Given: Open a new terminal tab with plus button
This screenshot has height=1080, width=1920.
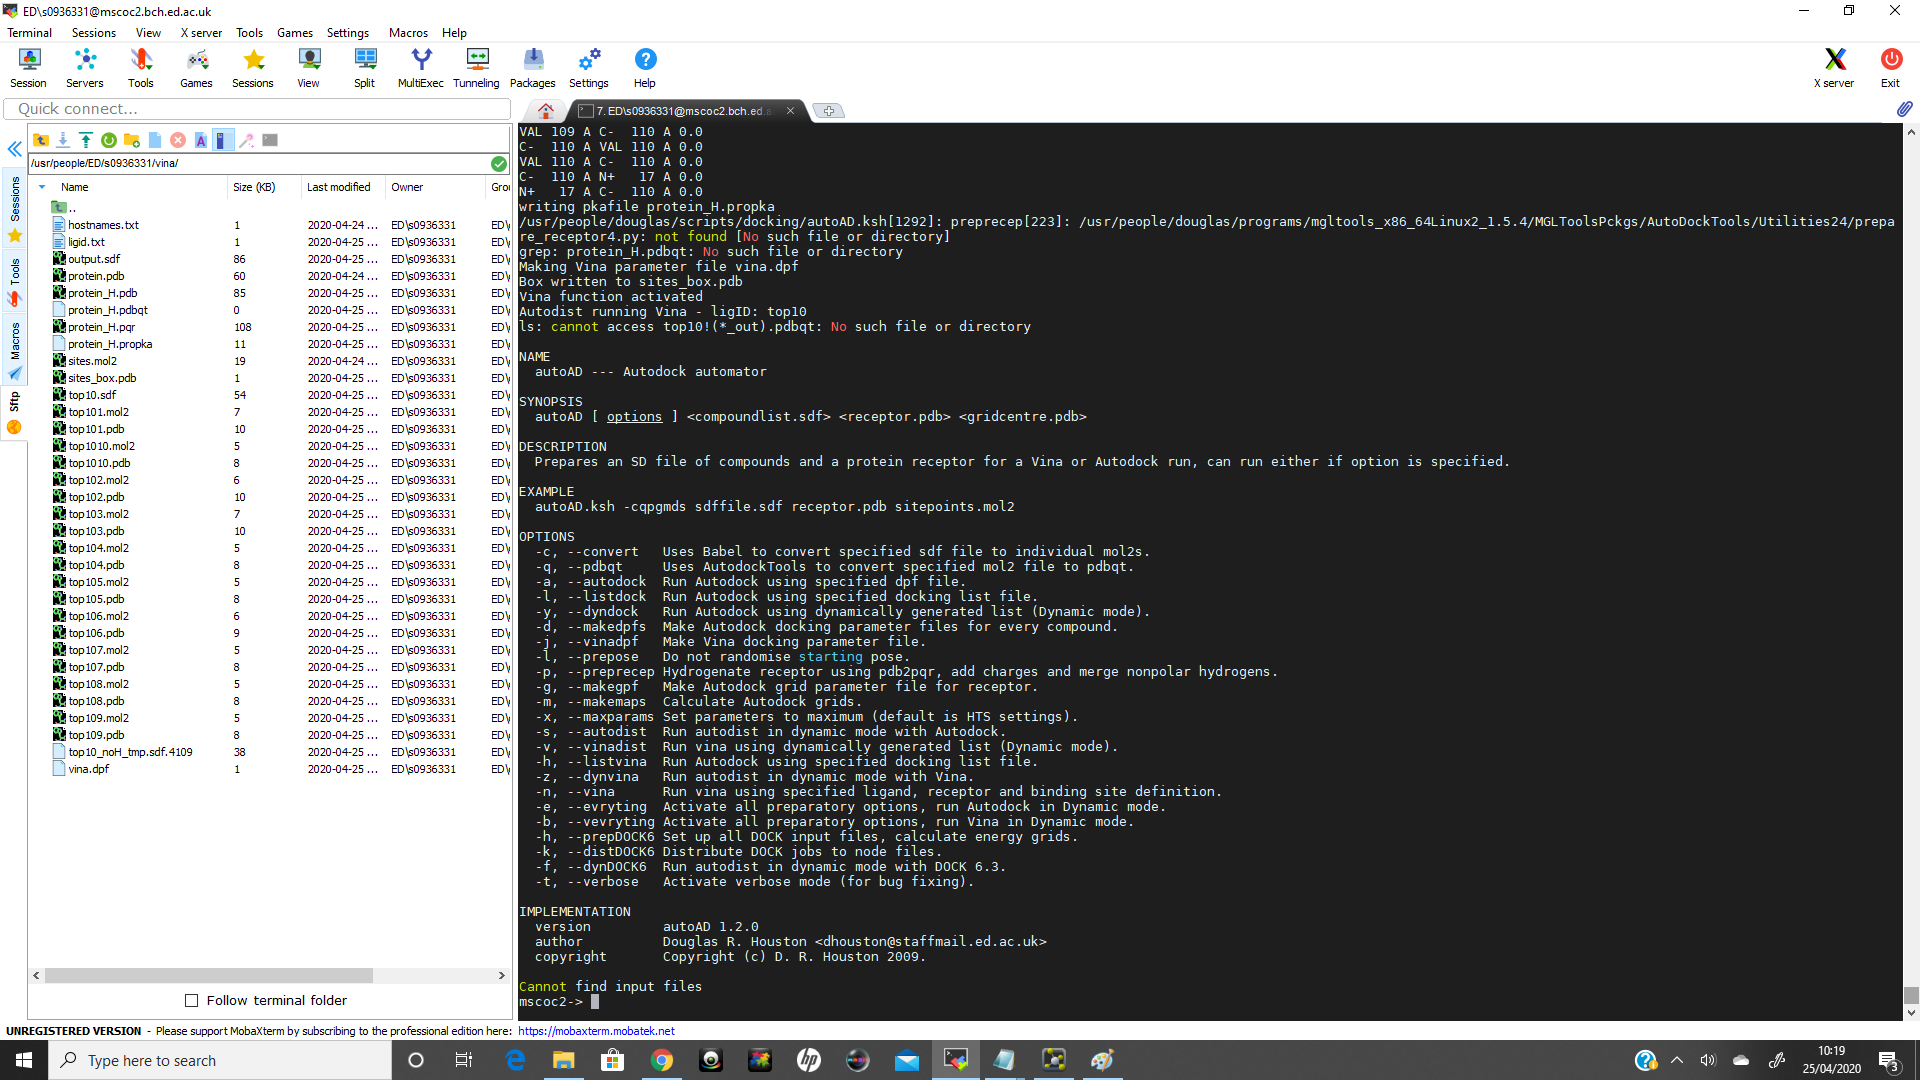Looking at the screenshot, I should click(x=829, y=111).
